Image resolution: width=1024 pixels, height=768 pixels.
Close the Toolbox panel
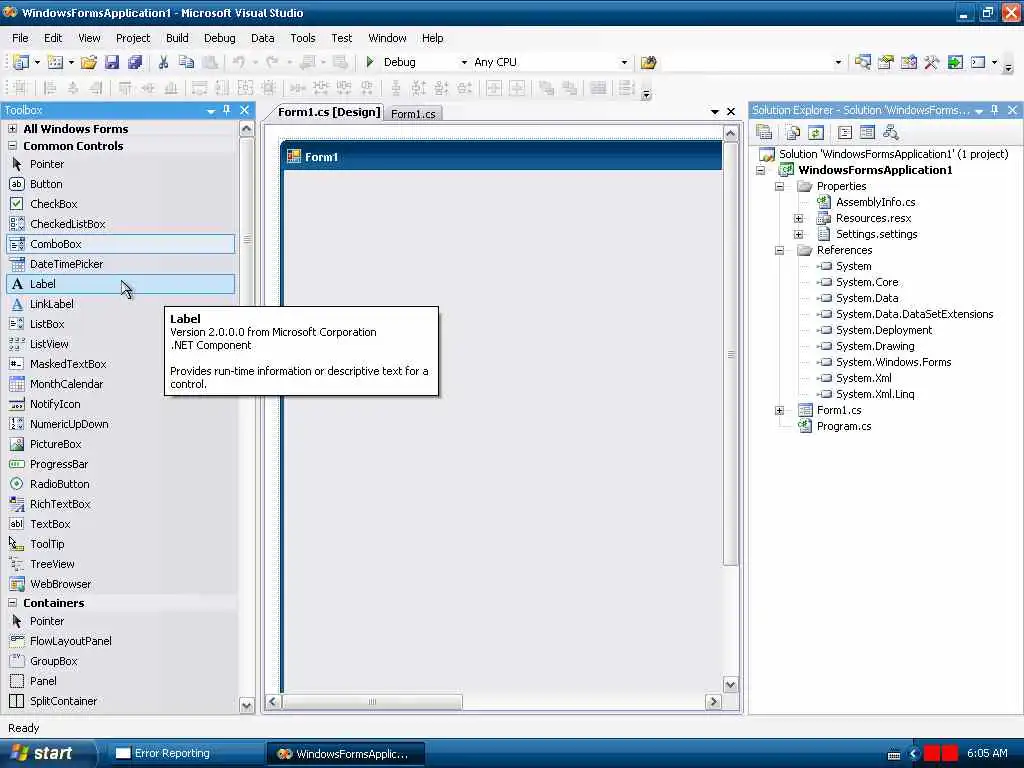click(245, 110)
